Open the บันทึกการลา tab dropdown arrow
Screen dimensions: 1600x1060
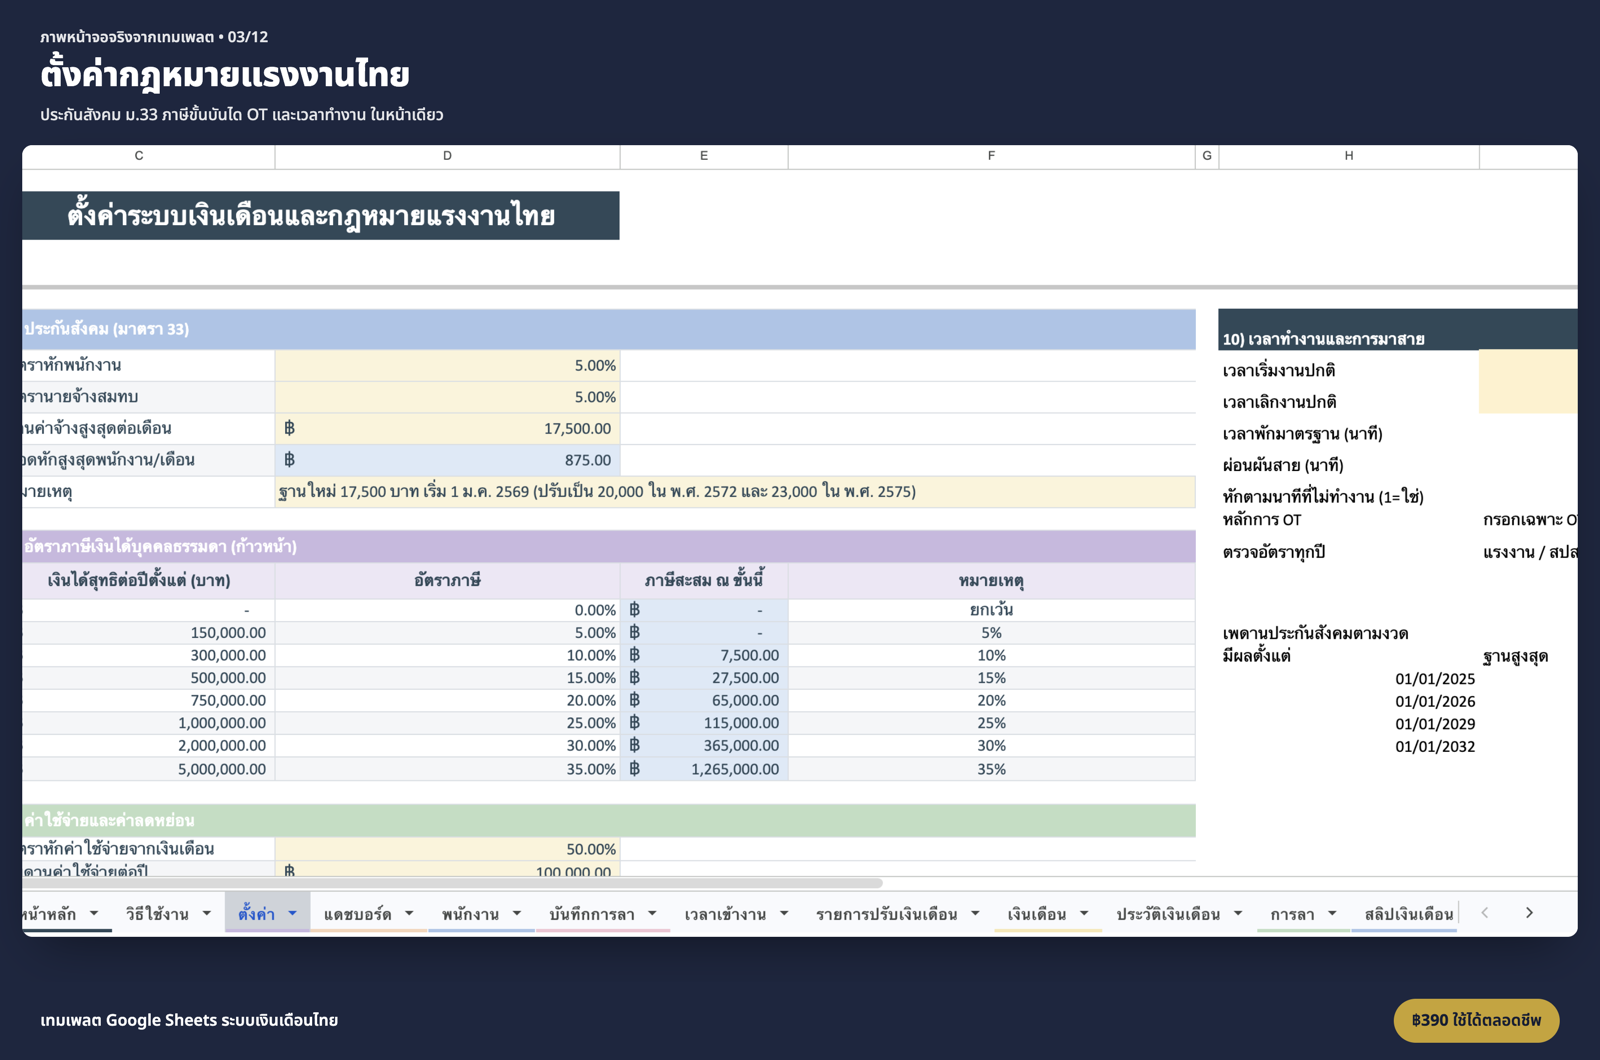[652, 913]
